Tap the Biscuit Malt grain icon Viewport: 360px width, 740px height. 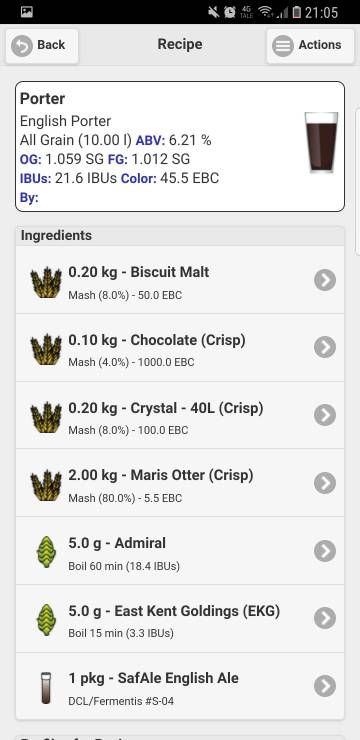[x=46, y=282]
